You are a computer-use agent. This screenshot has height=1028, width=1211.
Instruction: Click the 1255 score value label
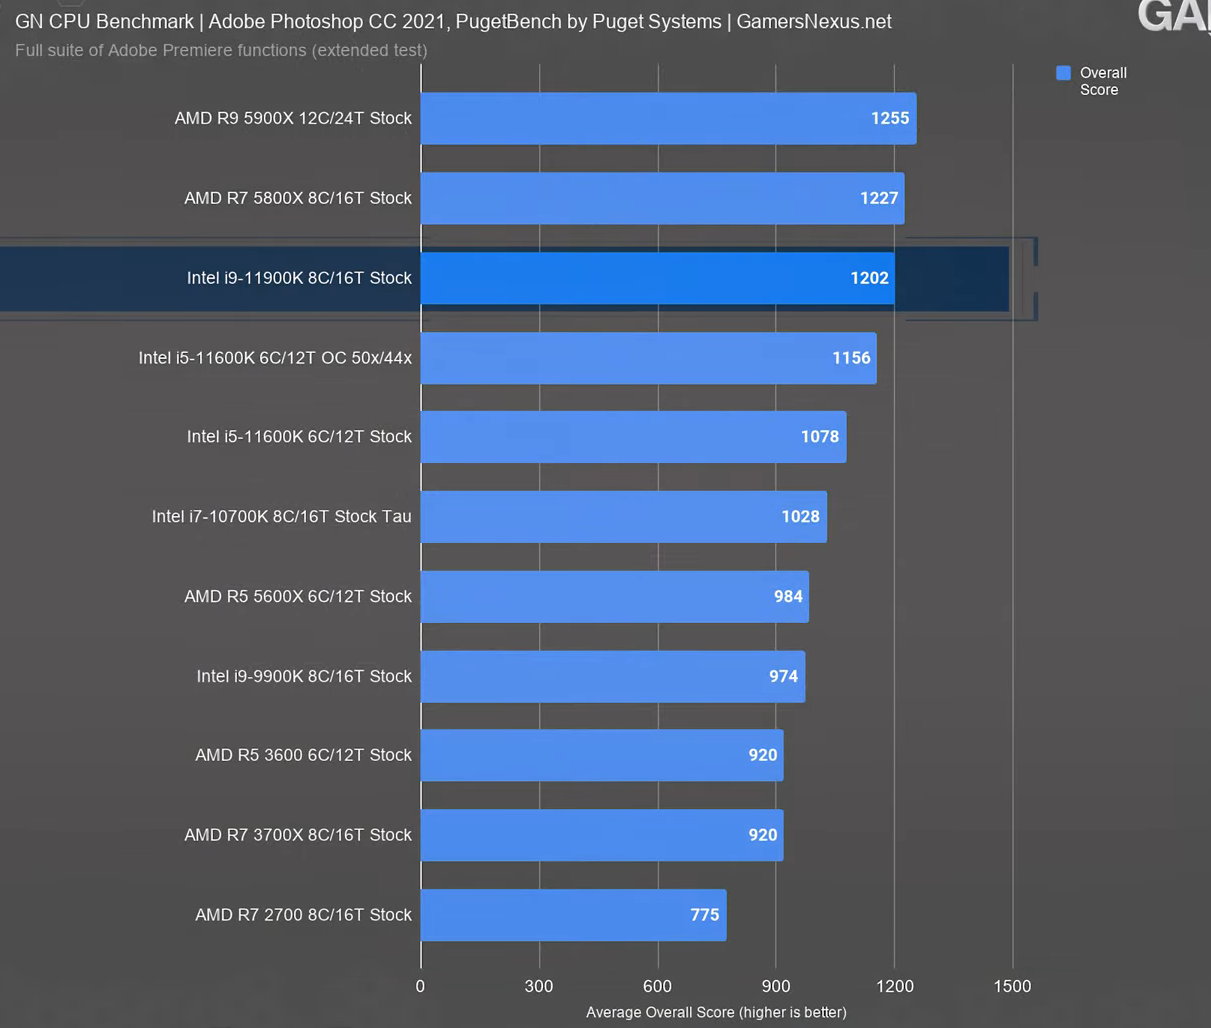889,118
